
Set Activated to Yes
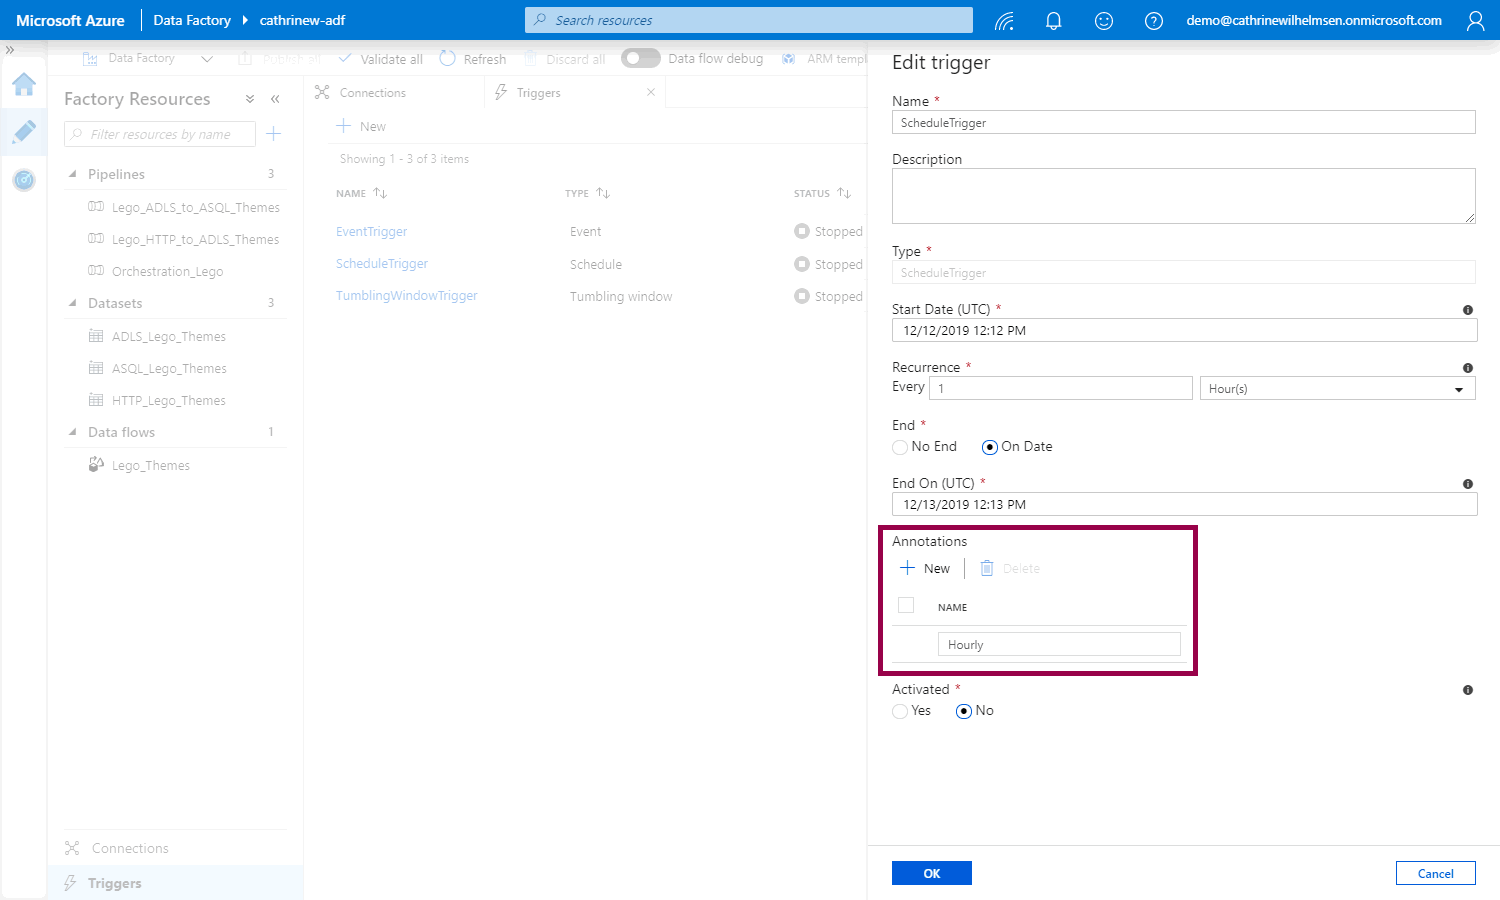(x=900, y=711)
